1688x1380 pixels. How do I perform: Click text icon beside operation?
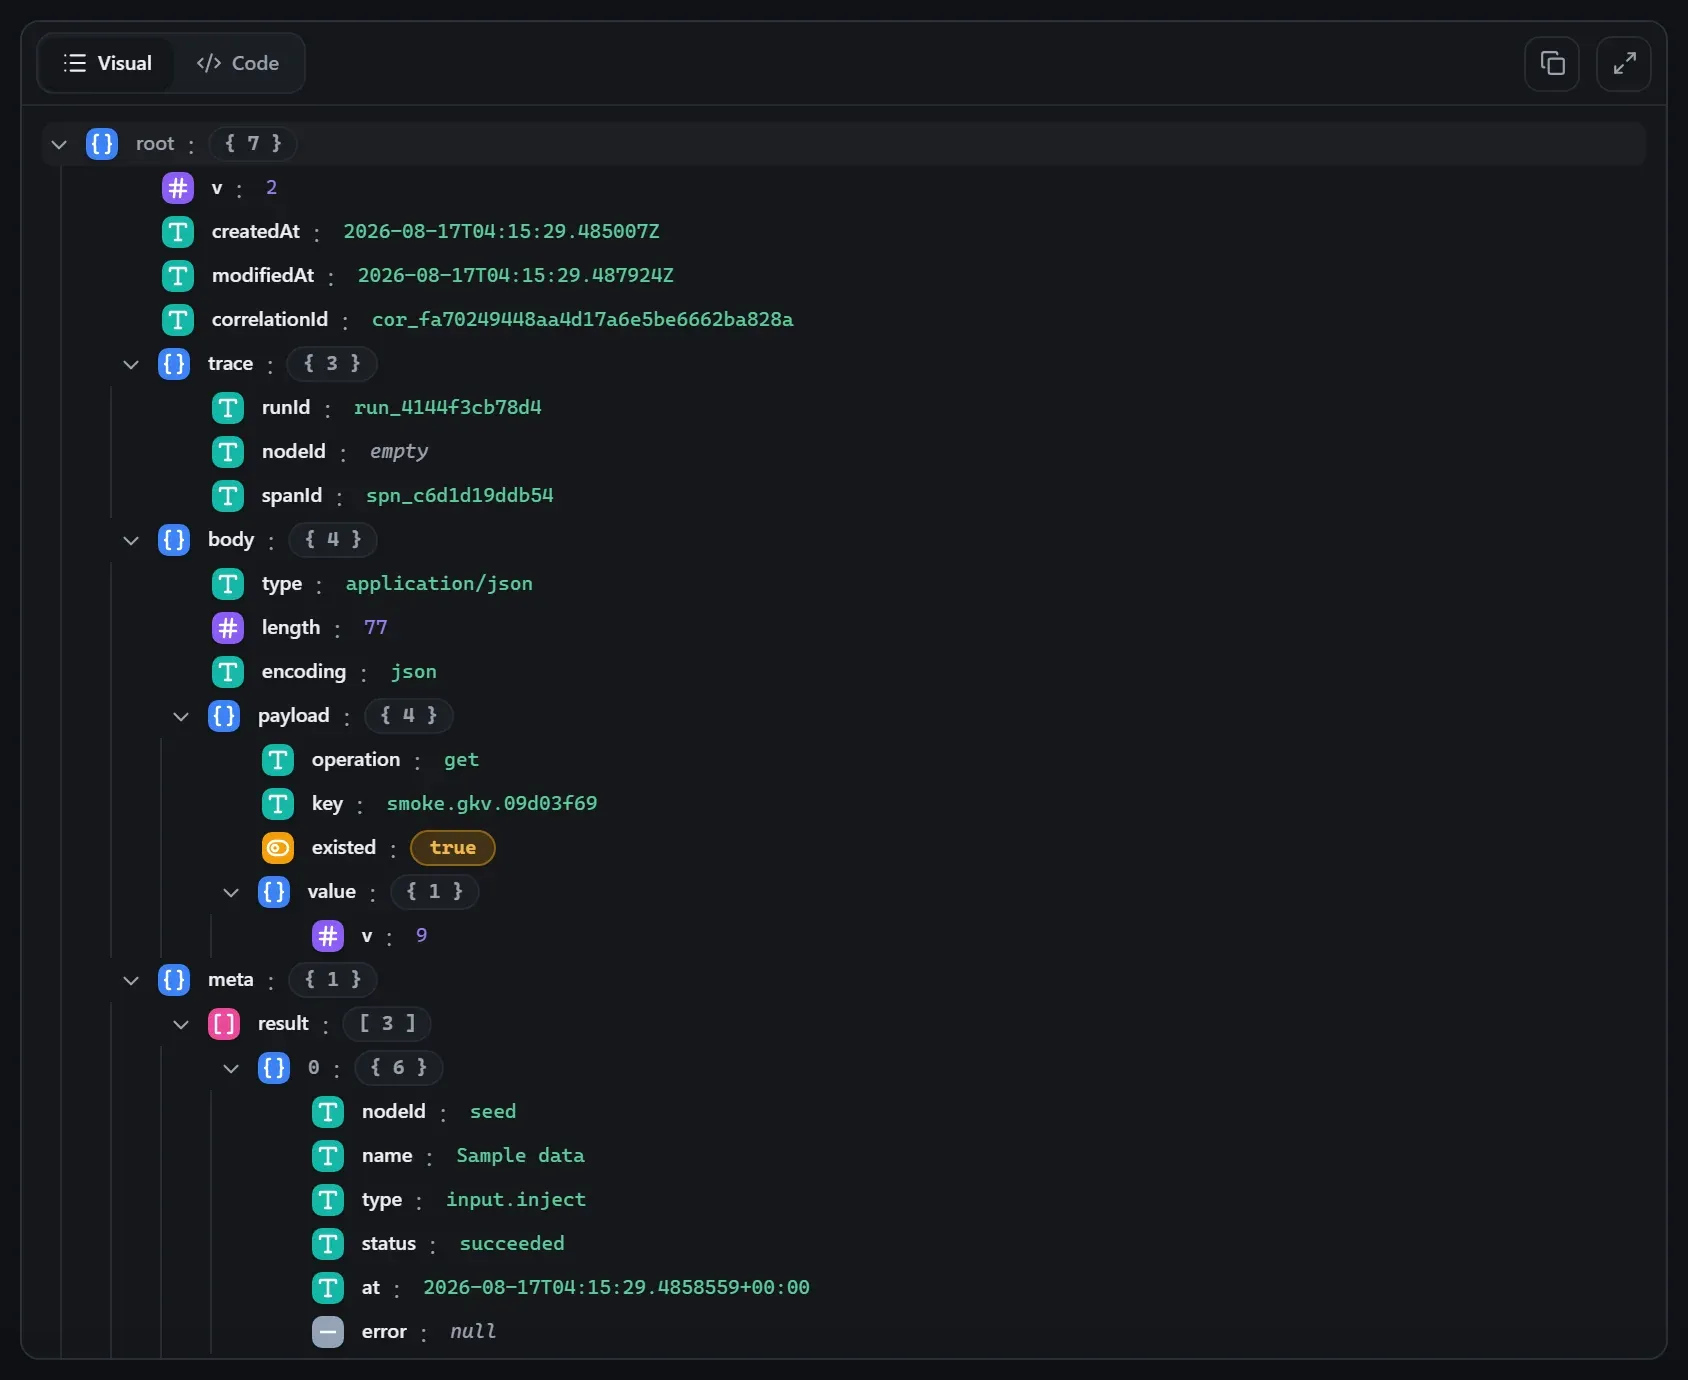pyautogui.click(x=278, y=760)
